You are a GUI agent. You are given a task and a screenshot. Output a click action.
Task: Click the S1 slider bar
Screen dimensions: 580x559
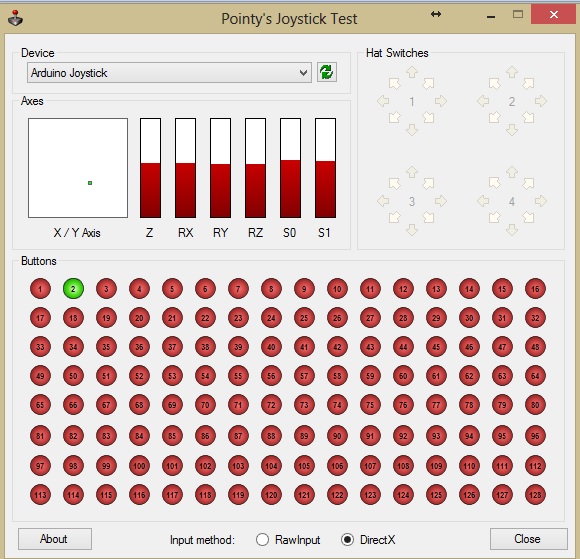pyautogui.click(x=326, y=168)
